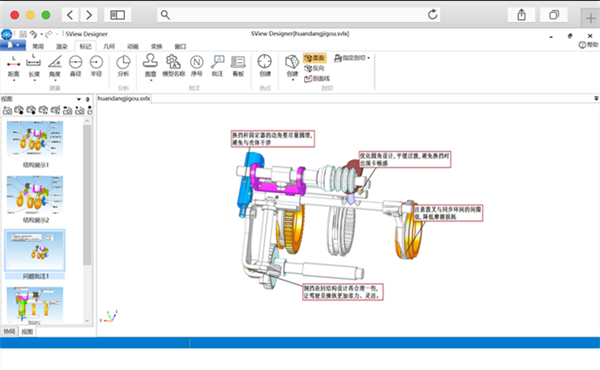
Task: Switch to the 几何 ribbon tab
Action: coord(109,46)
